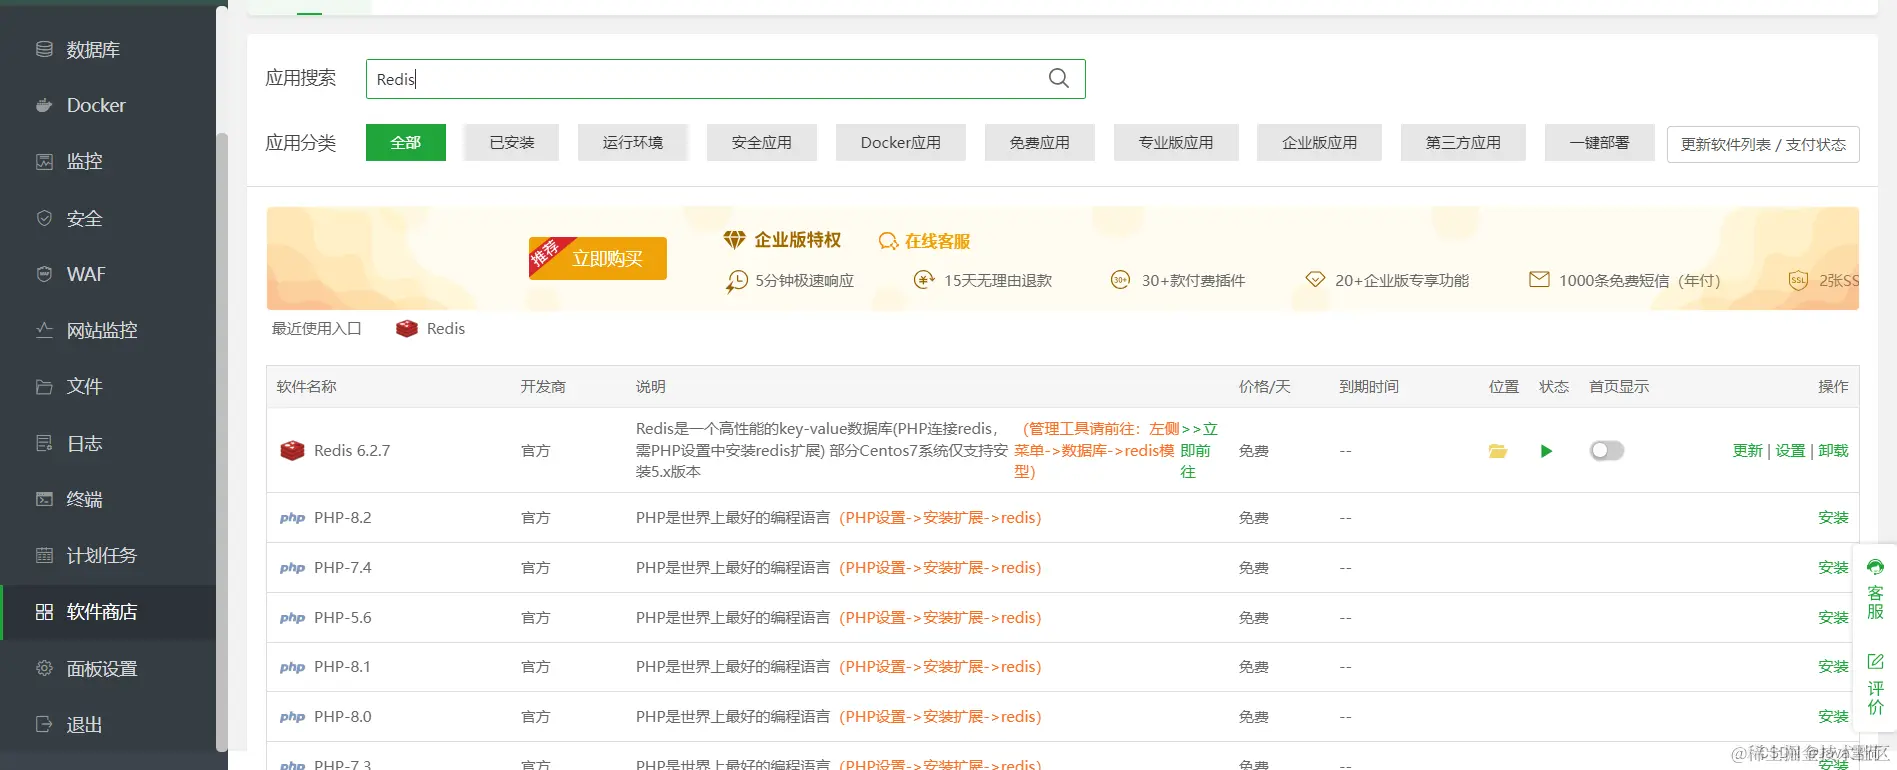Click Redis icon in recently used entries
This screenshot has width=1897, height=770.
tap(406, 328)
